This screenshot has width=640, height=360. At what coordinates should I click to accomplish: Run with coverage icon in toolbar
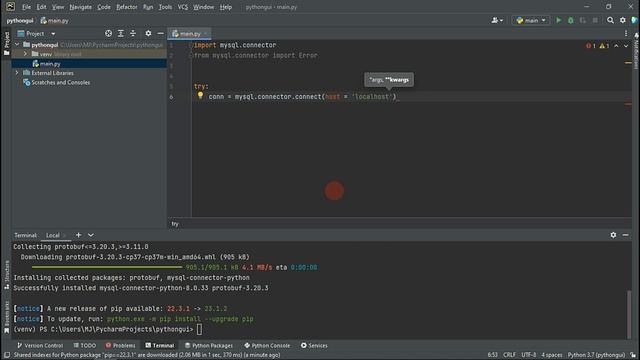pyautogui.click(x=583, y=20)
